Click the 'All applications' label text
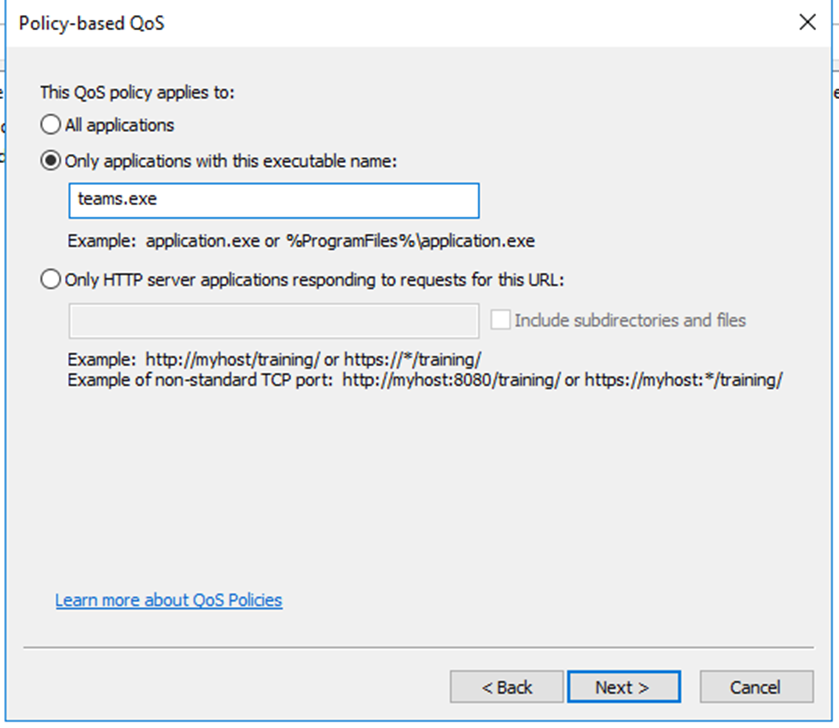The image size is (839, 728). [120, 125]
